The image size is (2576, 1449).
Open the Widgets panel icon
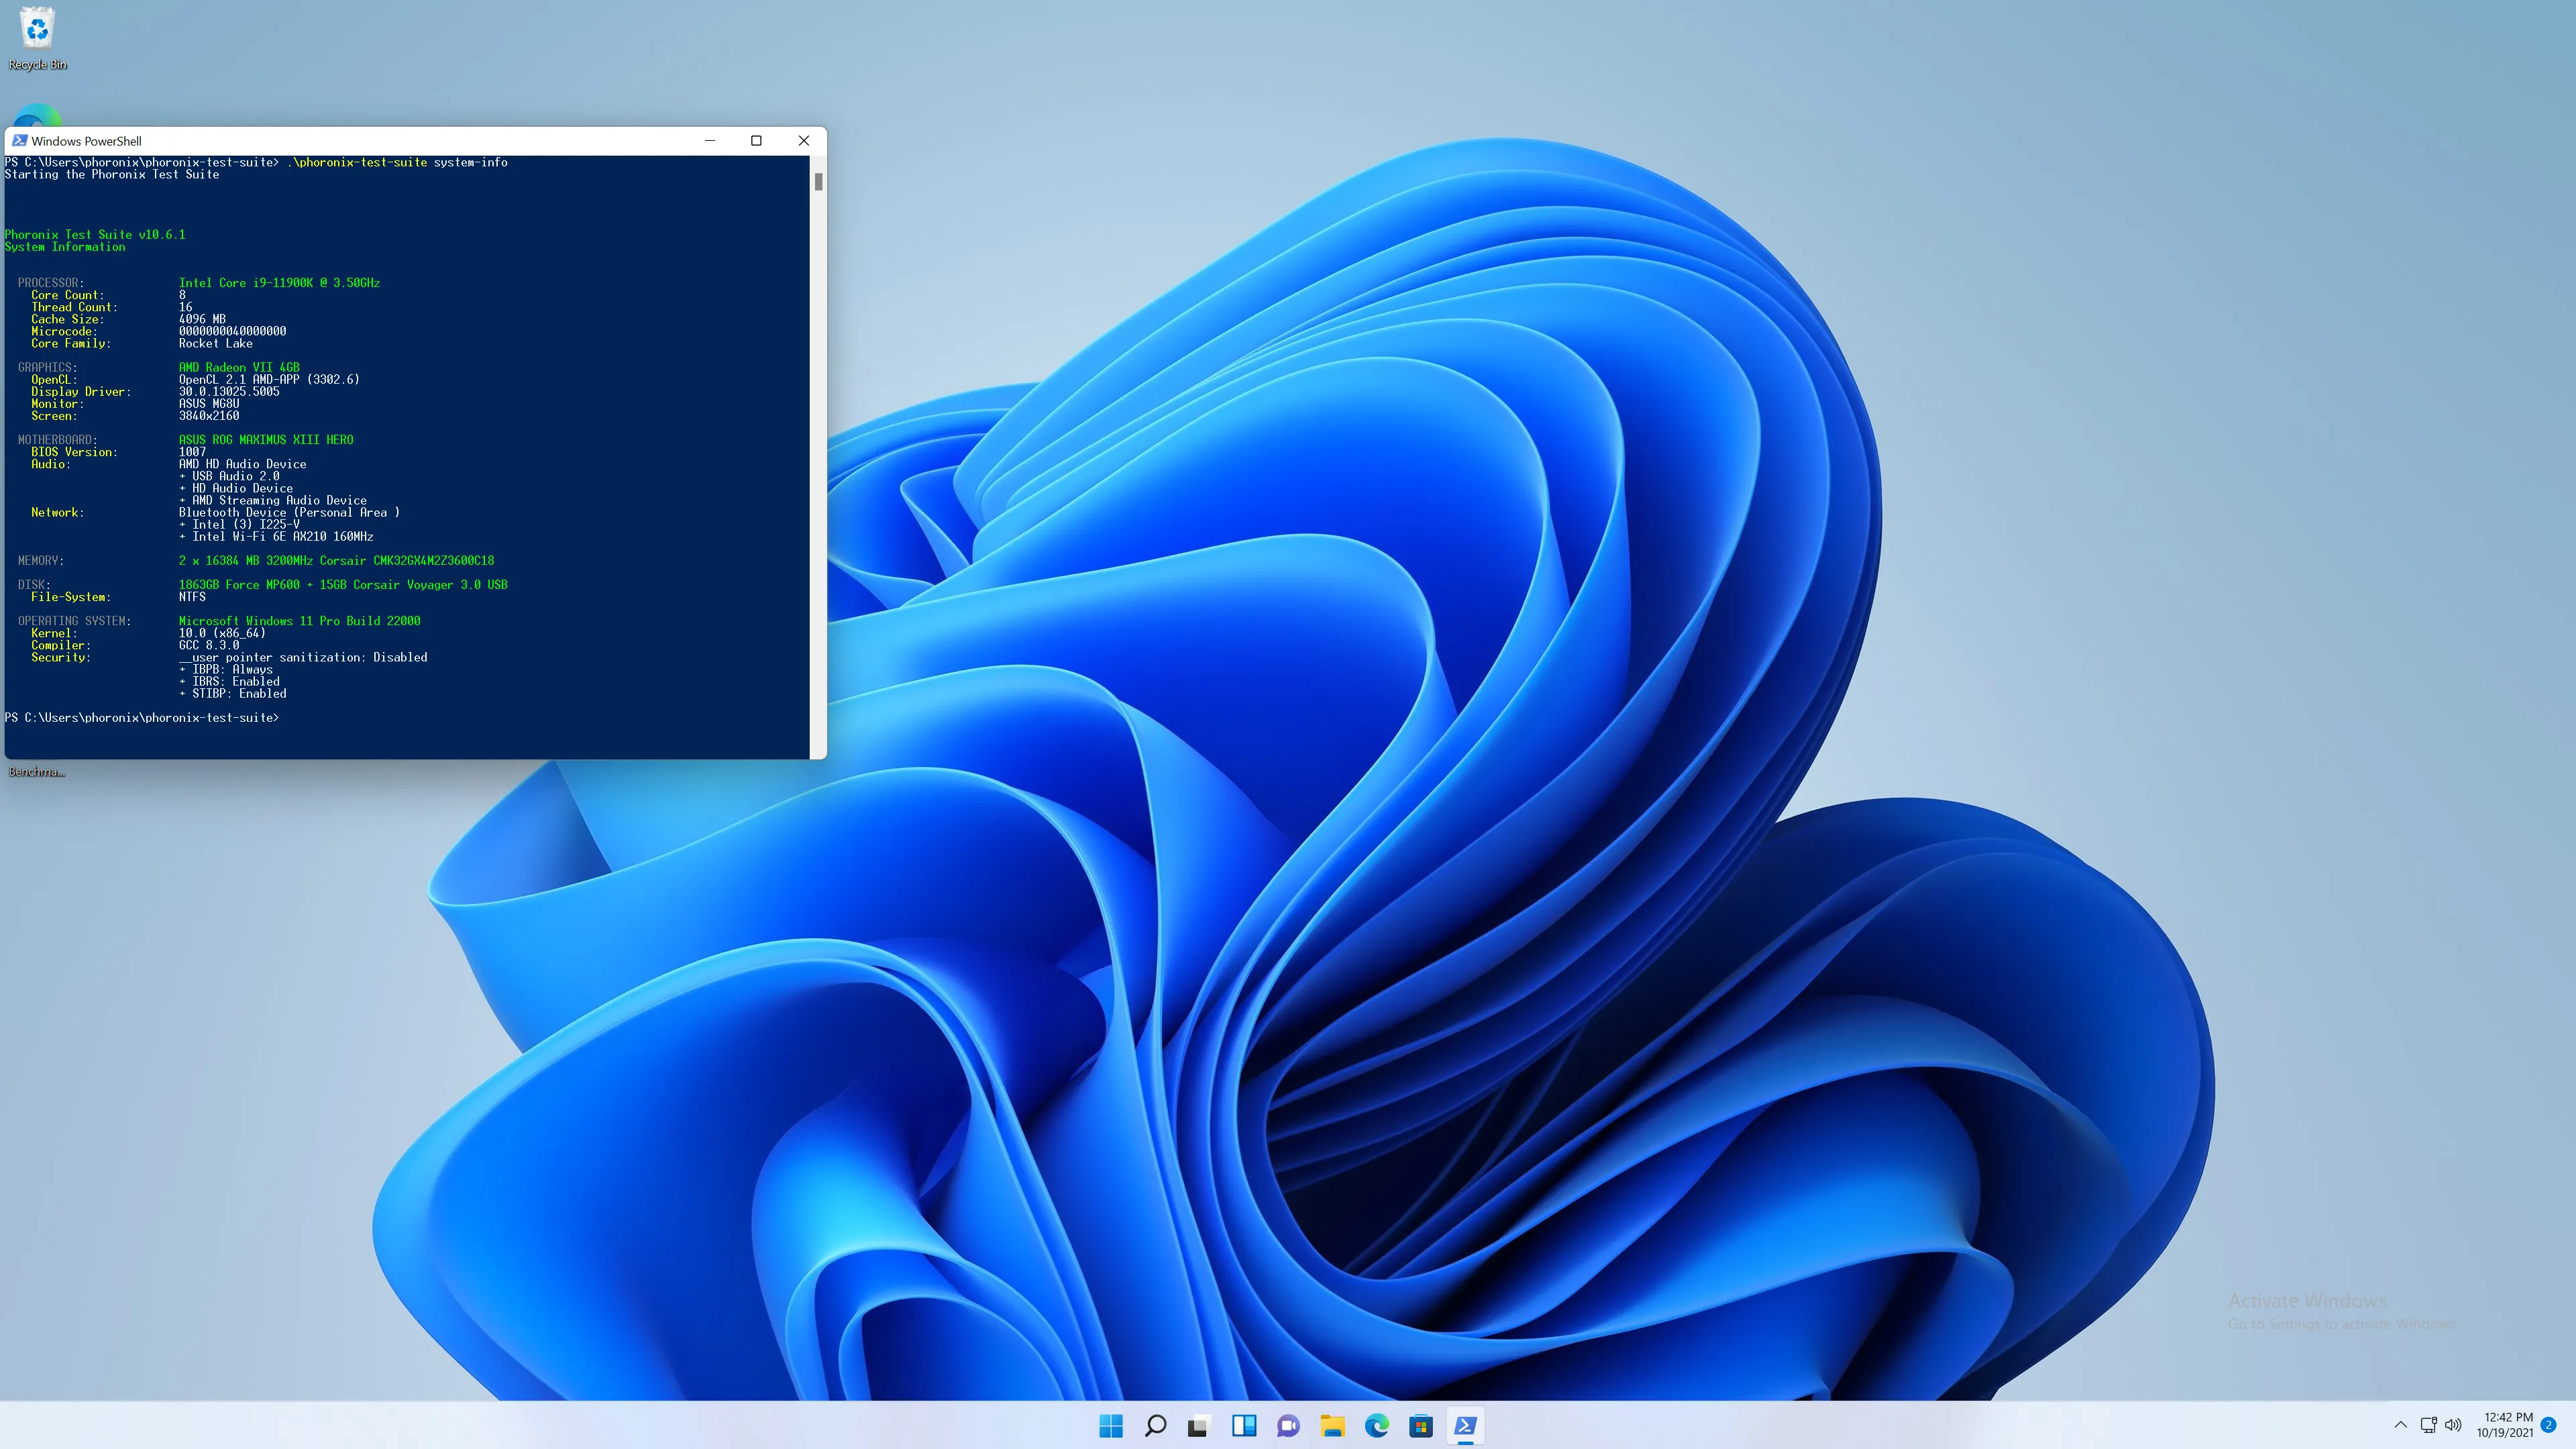pyautogui.click(x=1243, y=1426)
